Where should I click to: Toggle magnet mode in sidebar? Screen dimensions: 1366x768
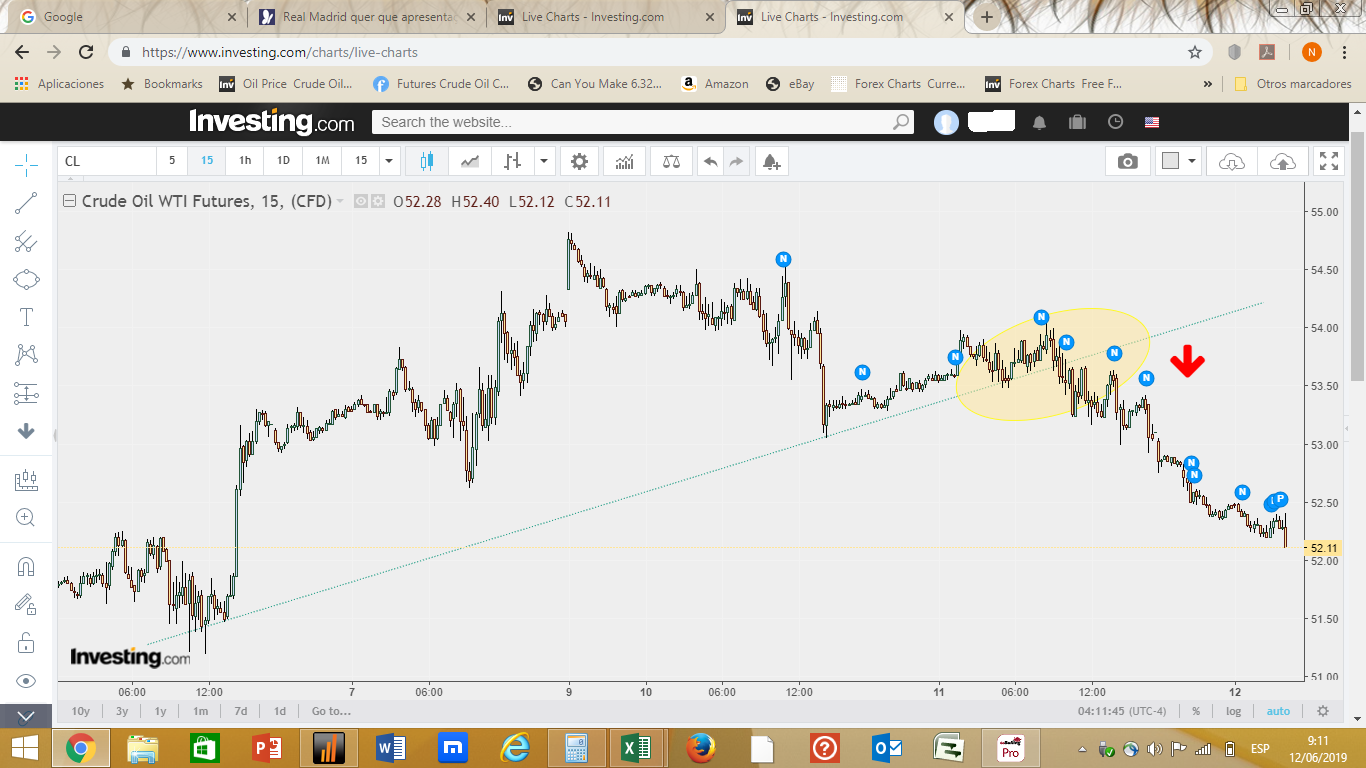pyautogui.click(x=26, y=566)
